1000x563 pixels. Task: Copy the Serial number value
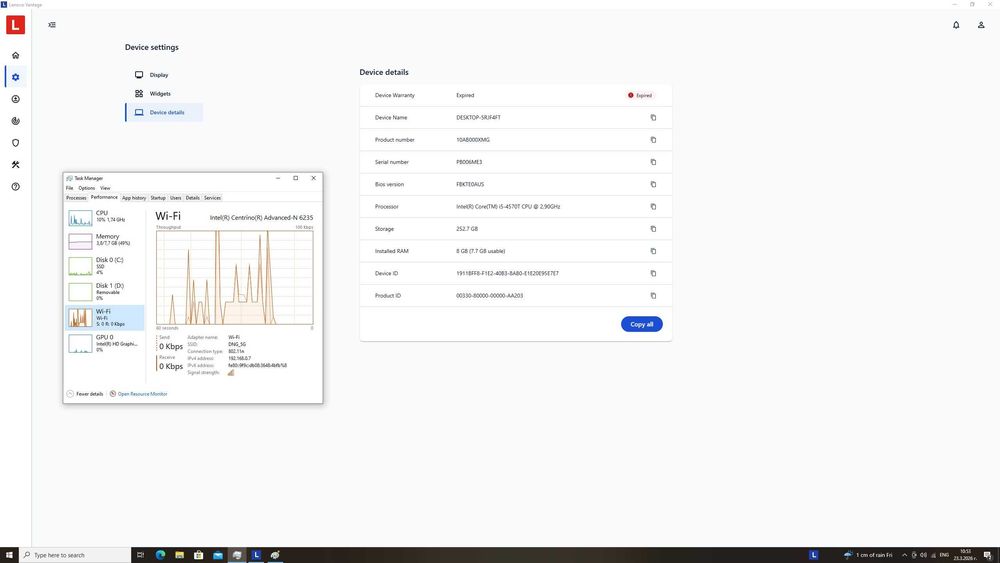pos(653,162)
